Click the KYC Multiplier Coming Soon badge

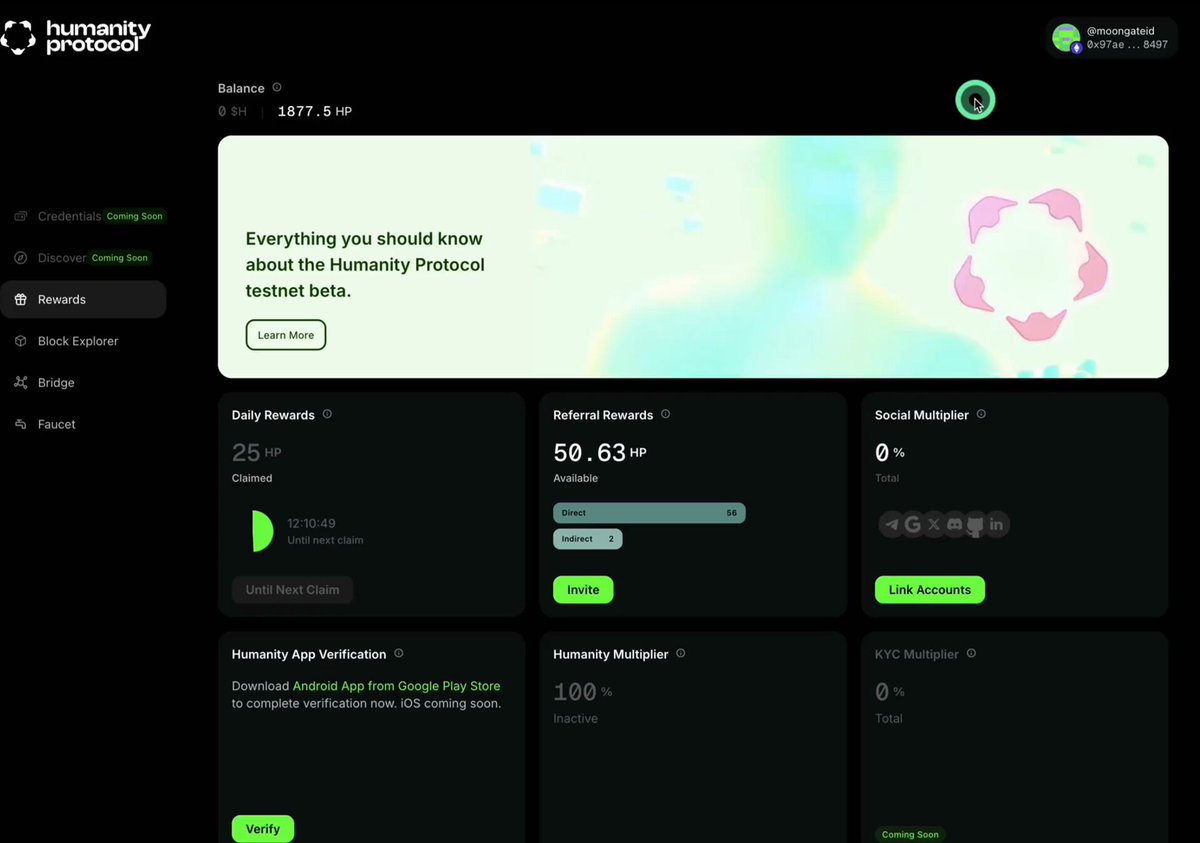911,834
